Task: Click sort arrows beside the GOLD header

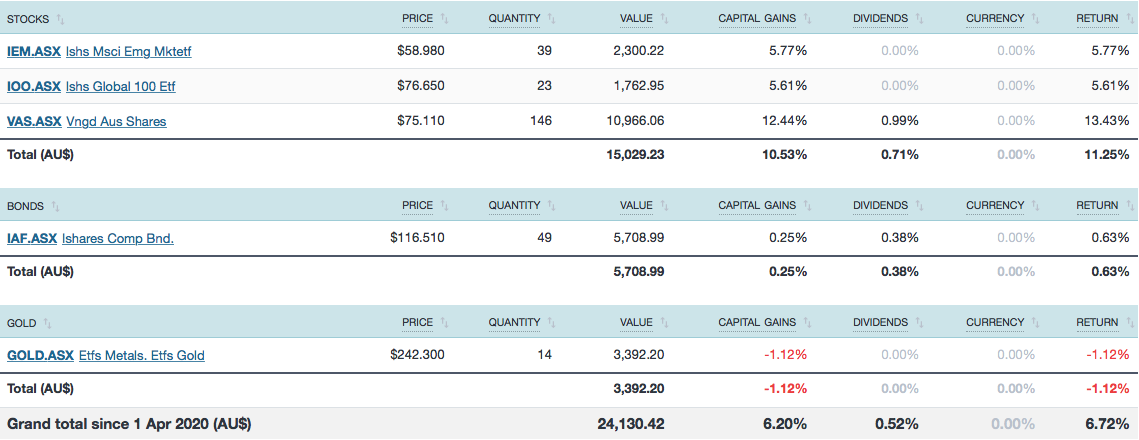Action: [x=48, y=323]
